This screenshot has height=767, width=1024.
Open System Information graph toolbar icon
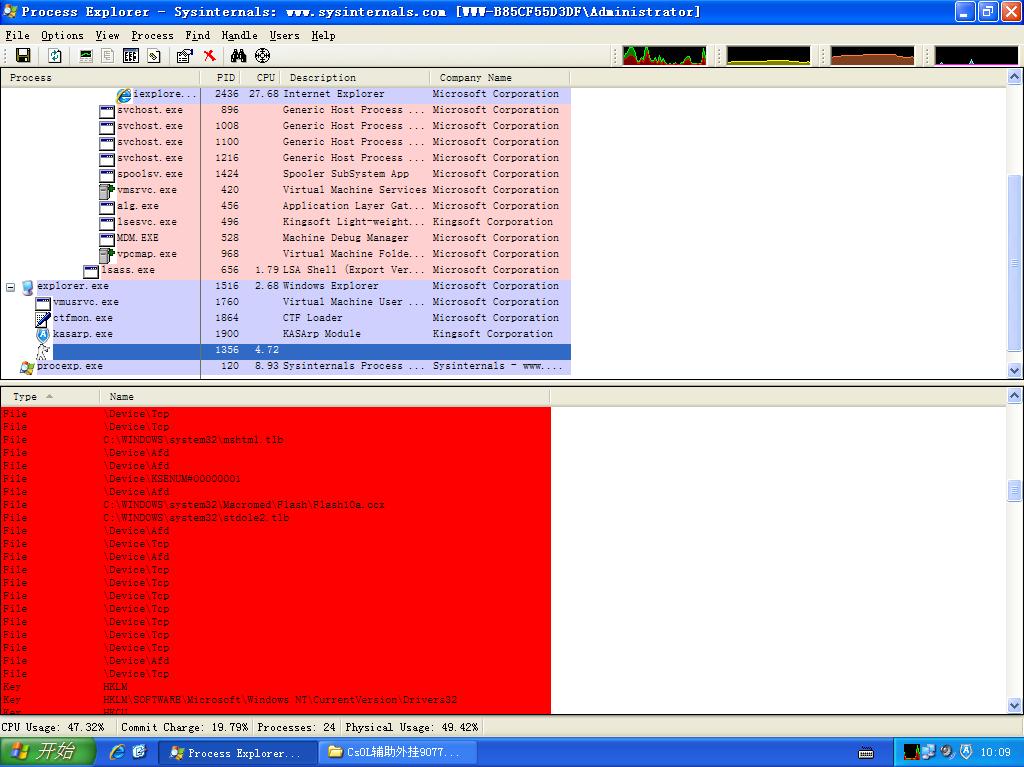pos(86,56)
